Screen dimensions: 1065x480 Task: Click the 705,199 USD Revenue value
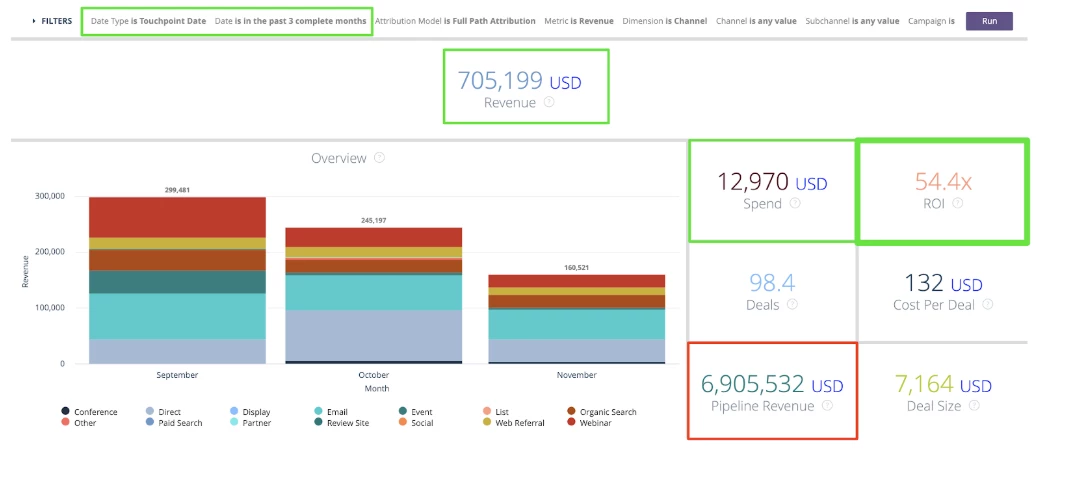520,81
